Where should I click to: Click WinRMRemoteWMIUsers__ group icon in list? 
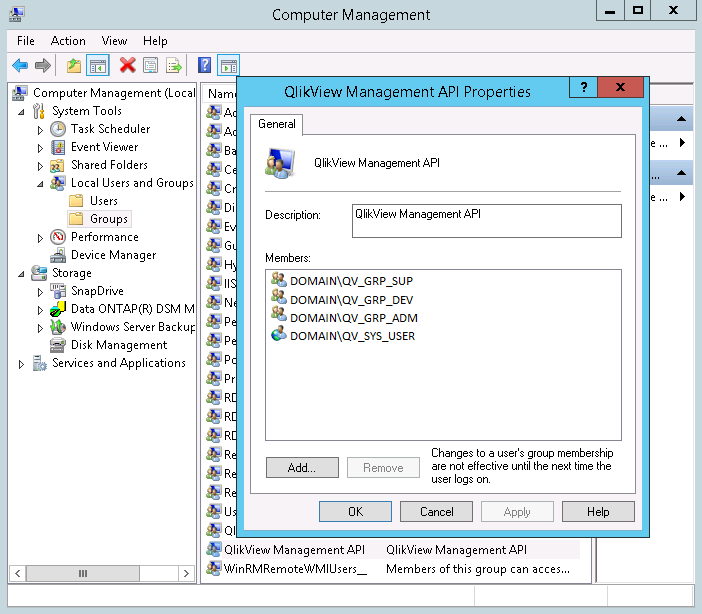pyautogui.click(x=214, y=568)
